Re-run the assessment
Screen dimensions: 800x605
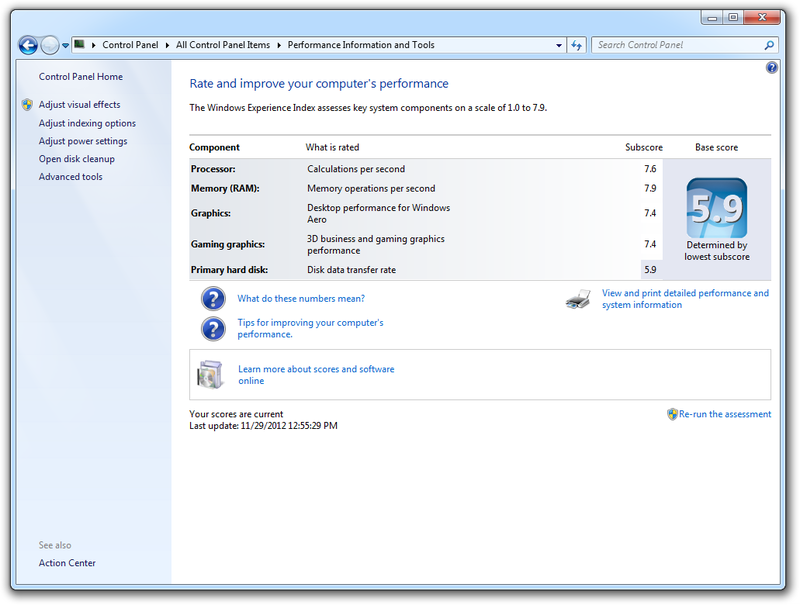725,414
